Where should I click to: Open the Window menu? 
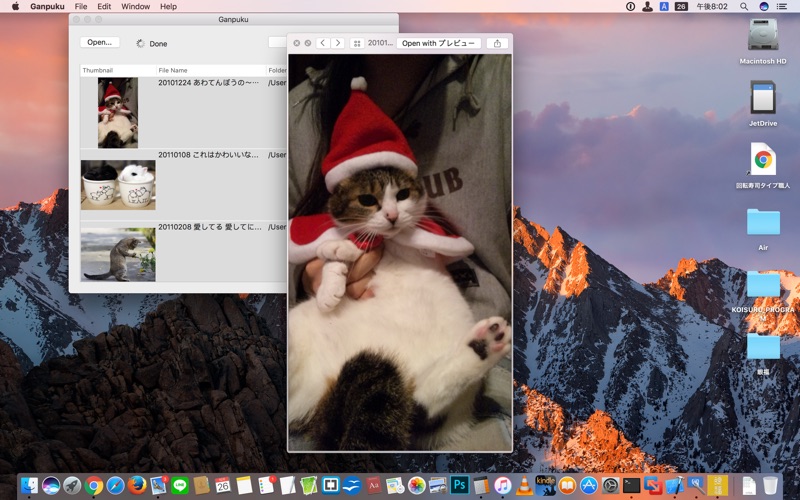tap(135, 7)
